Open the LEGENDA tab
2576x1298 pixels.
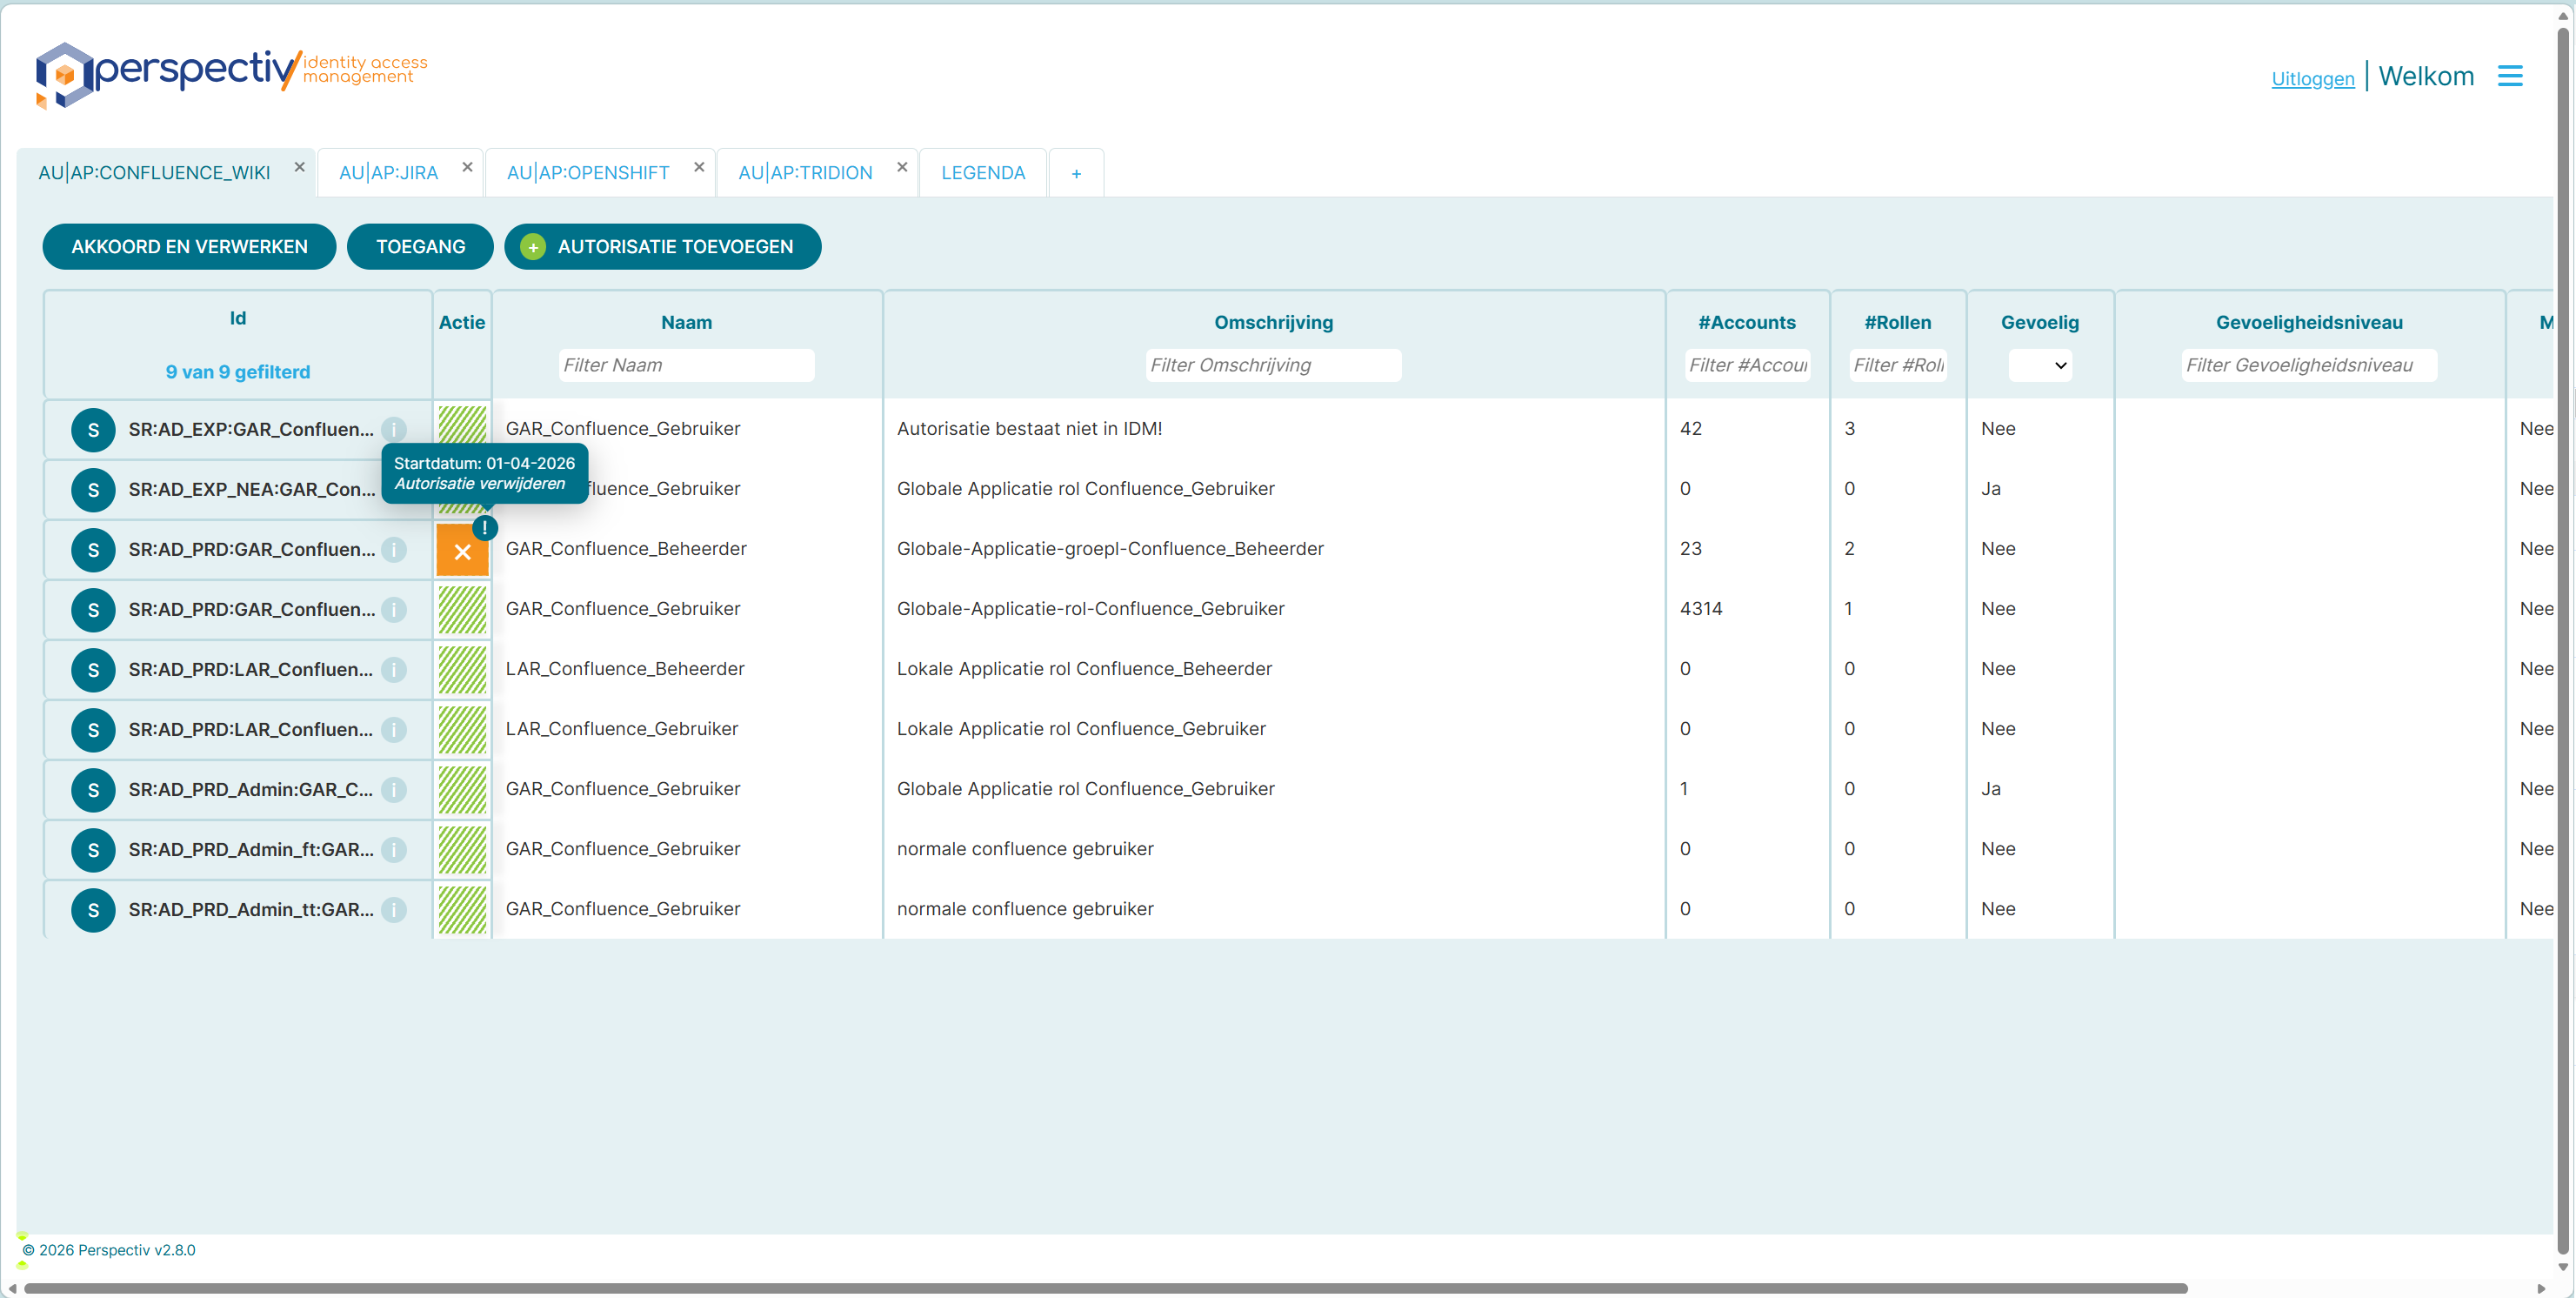point(983,173)
